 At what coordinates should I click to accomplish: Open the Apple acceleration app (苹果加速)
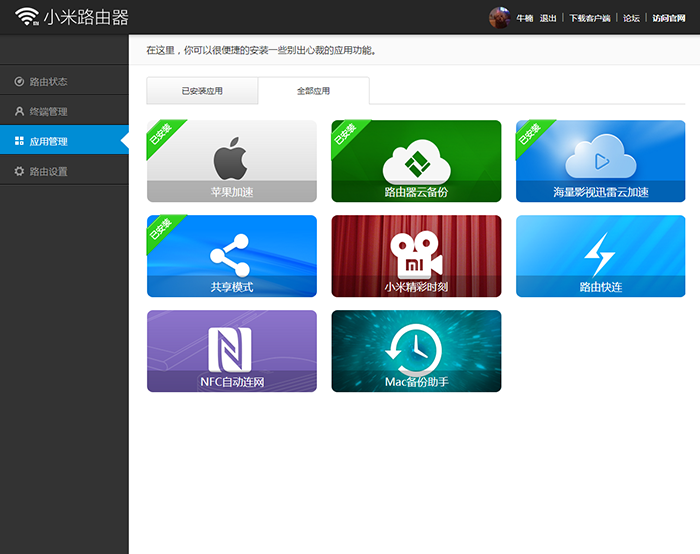(231, 161)
